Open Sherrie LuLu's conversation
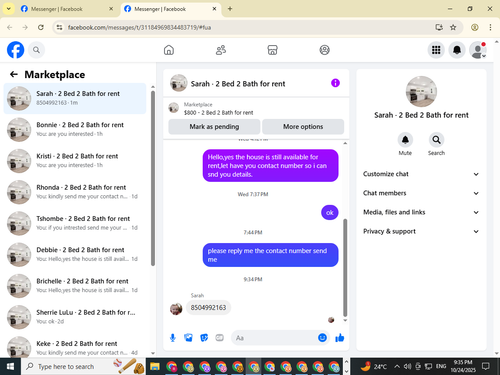This screenshot has width=500, height=375. coord(75,317)
